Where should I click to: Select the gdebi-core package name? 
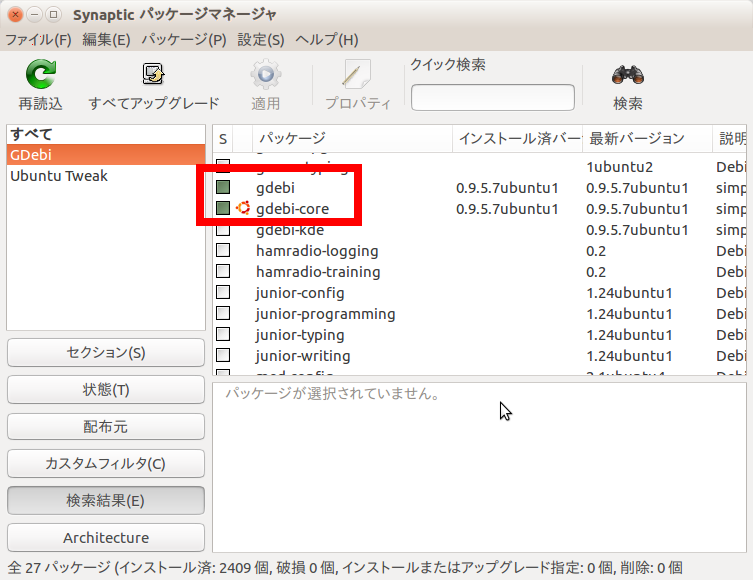tap(292, 209)
